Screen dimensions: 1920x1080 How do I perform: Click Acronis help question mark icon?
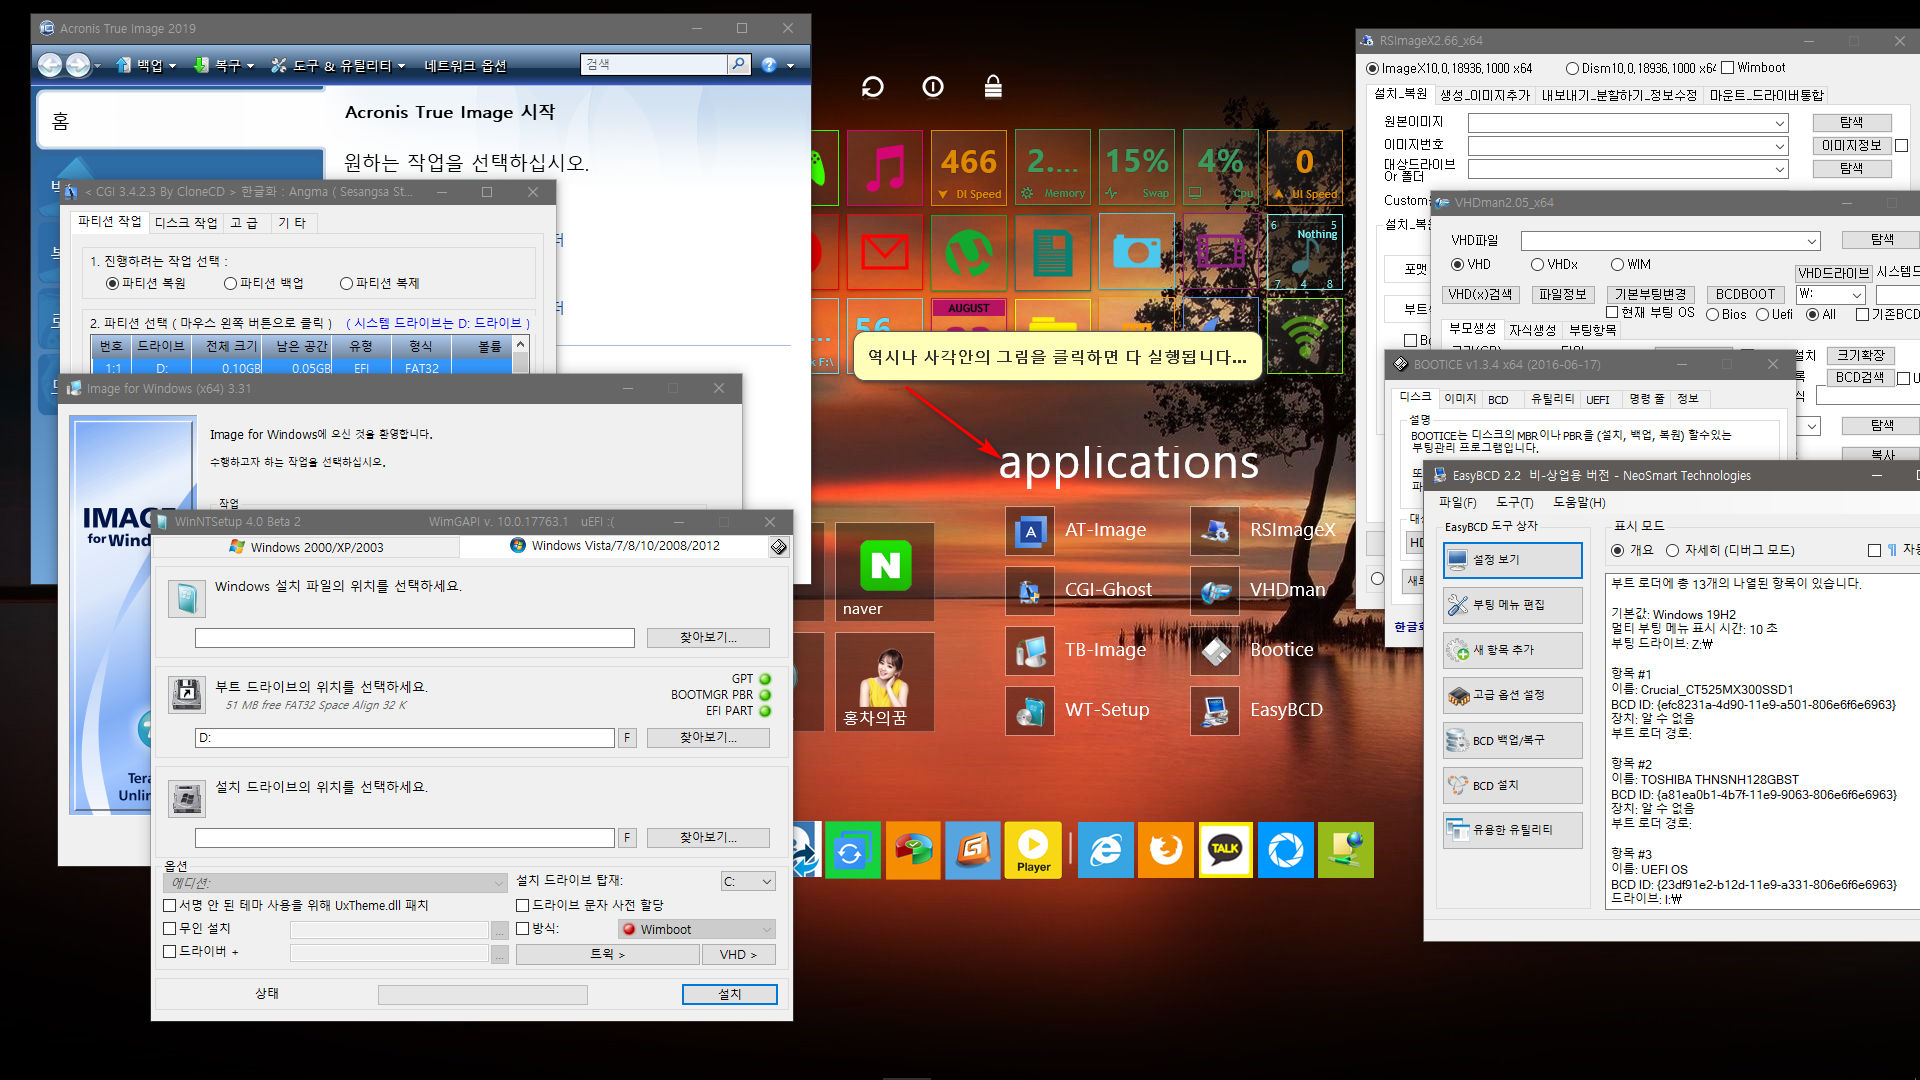(769, 65)
